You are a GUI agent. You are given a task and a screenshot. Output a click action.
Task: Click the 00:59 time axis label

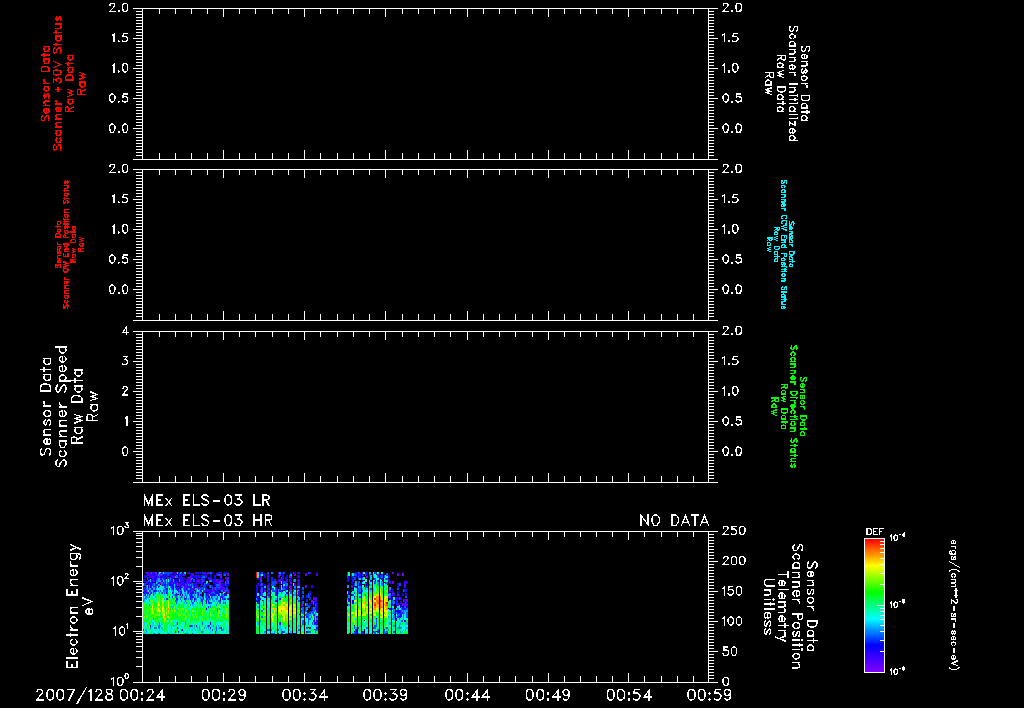(x=709, y=696)
